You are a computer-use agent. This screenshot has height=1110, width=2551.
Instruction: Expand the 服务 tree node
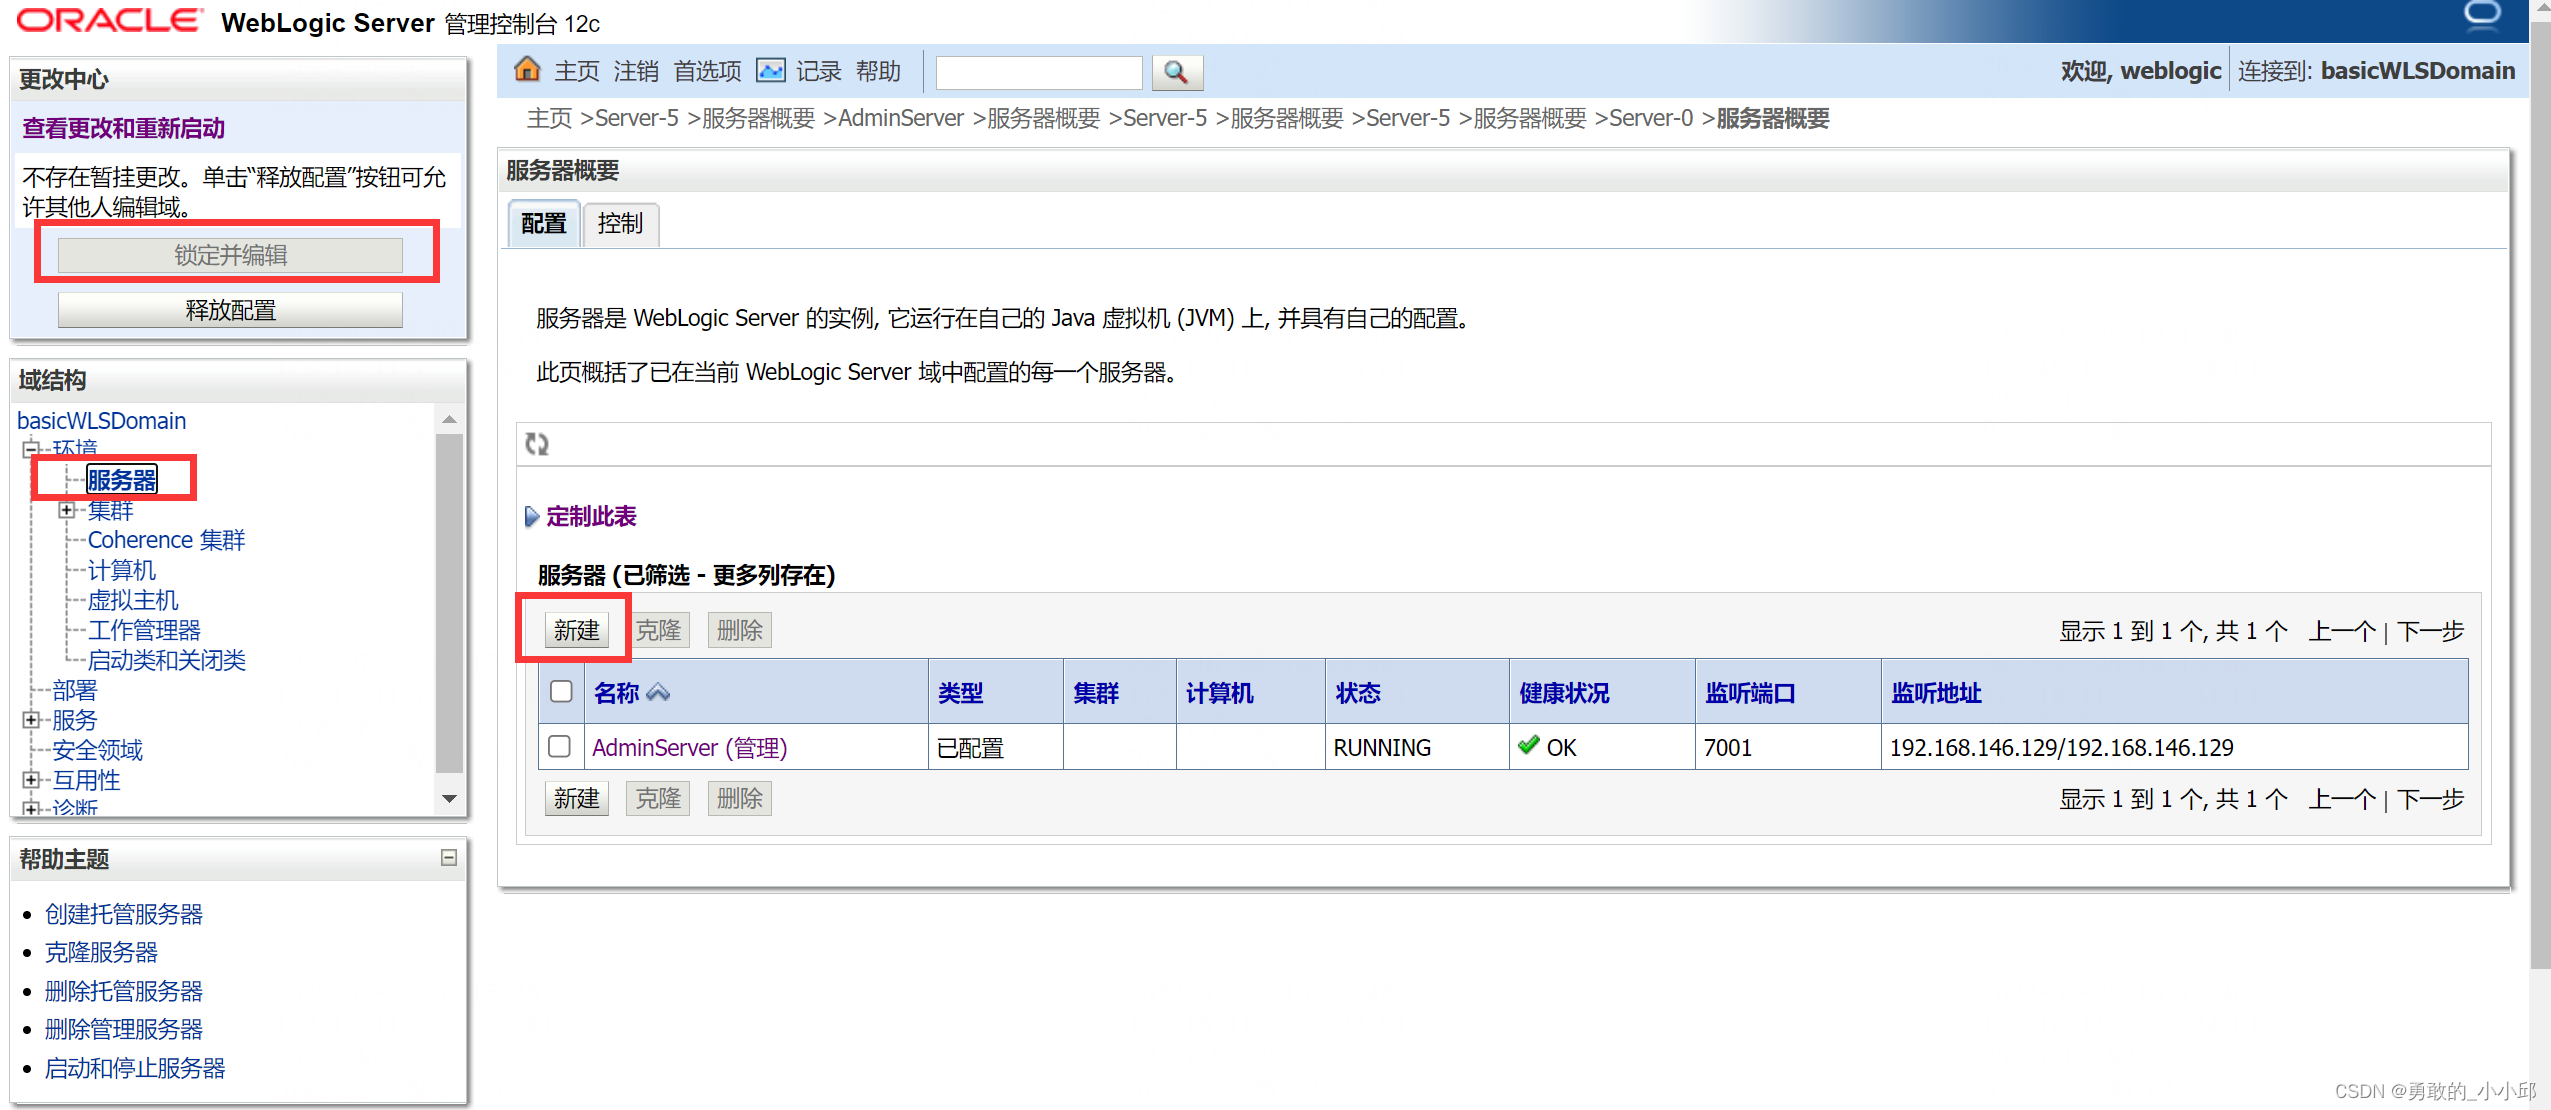[31, 720]
